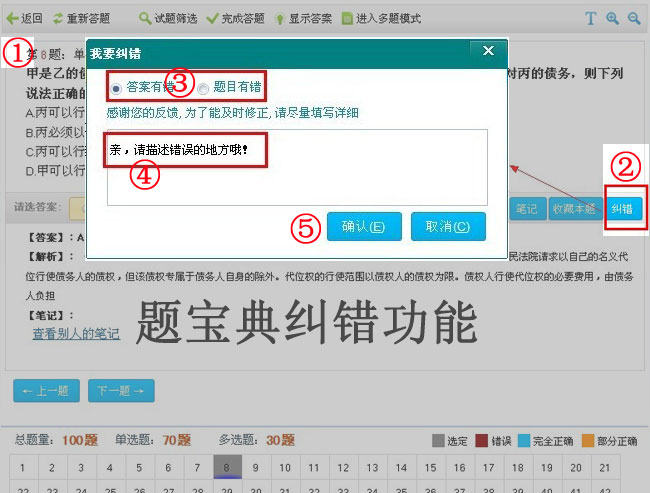
Task: Click the zoom out magnifier icon
Action: (634, 18)
